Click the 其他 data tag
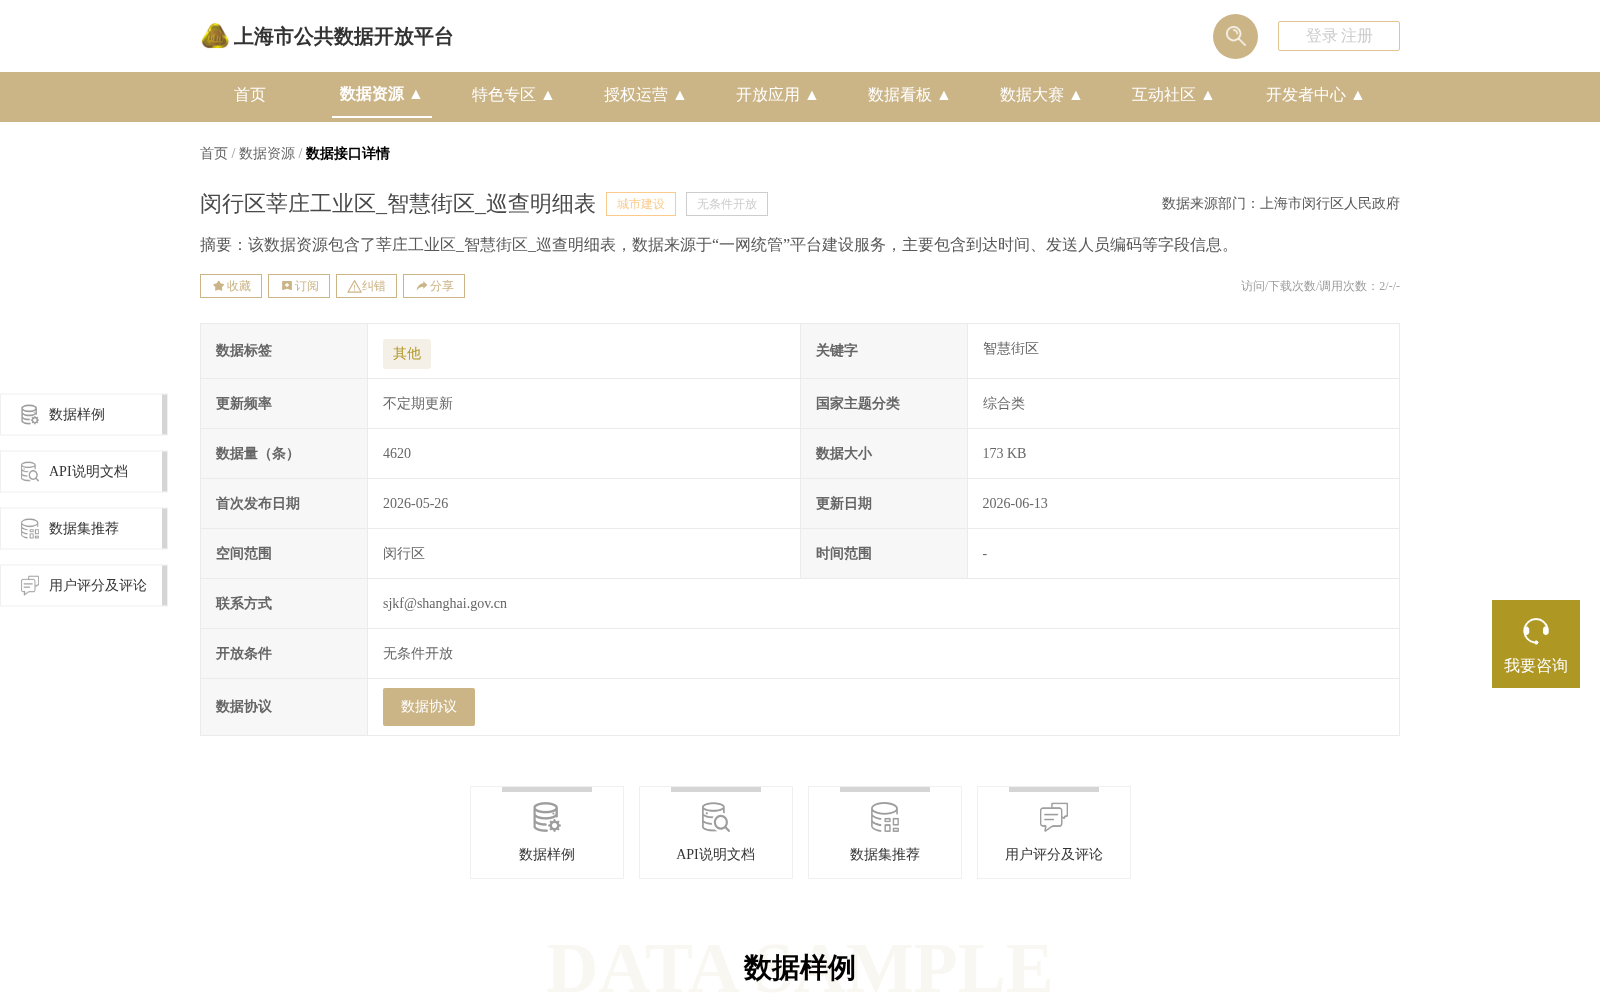1600x1000 pixels. pyautogui.click(x=407, y=354)
